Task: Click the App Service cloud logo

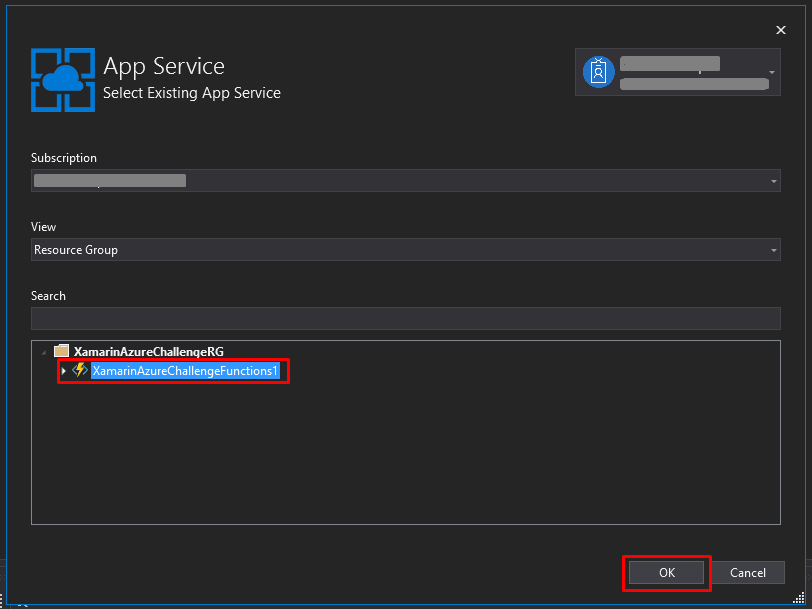Action: click(63, 80)
